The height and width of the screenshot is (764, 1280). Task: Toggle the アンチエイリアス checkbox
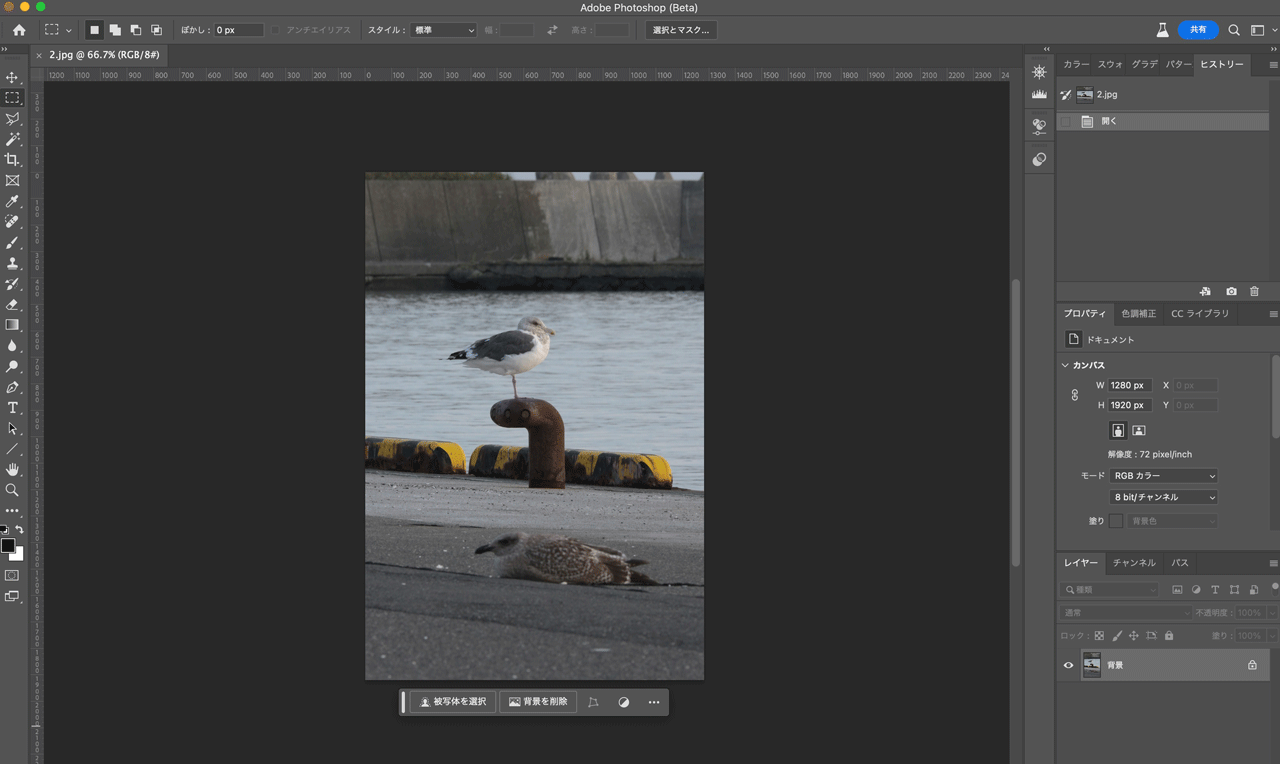coord(276,30)
